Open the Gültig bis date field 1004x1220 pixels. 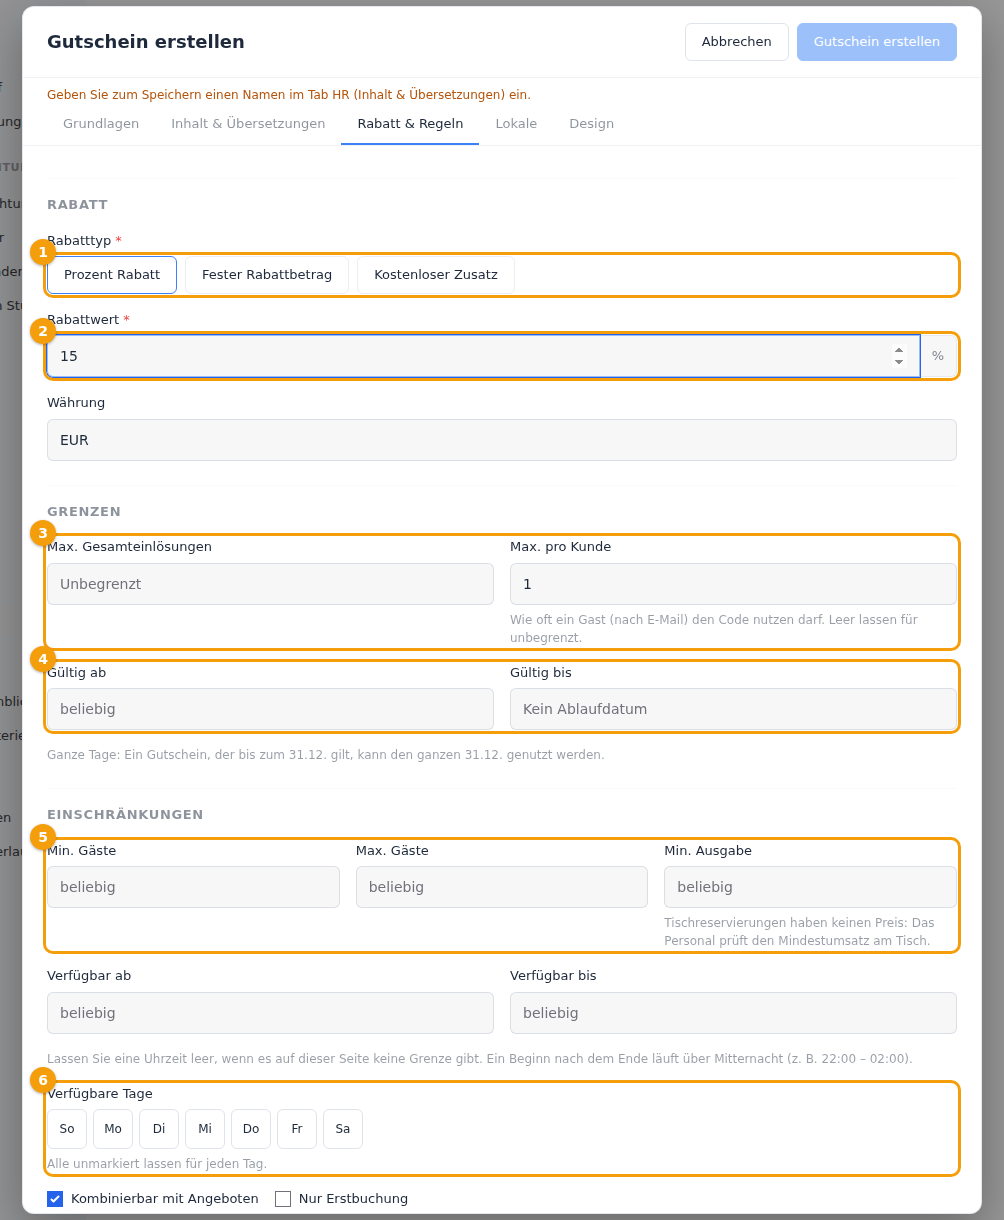point(733,709)
